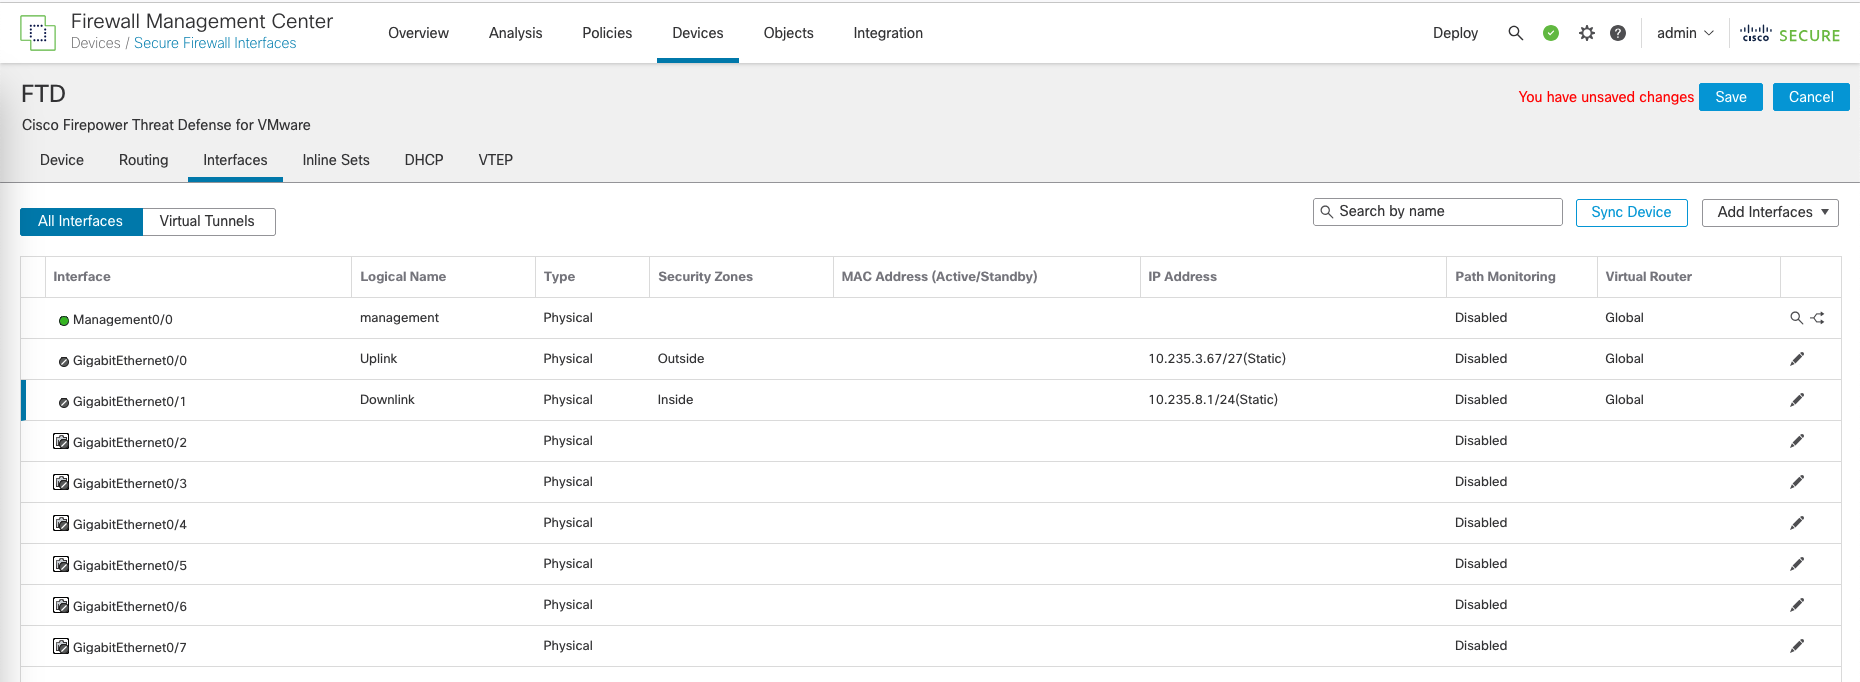Open the DHCP tab
The height and width of the screenshot is (682, 1860).
pos(424,160)
